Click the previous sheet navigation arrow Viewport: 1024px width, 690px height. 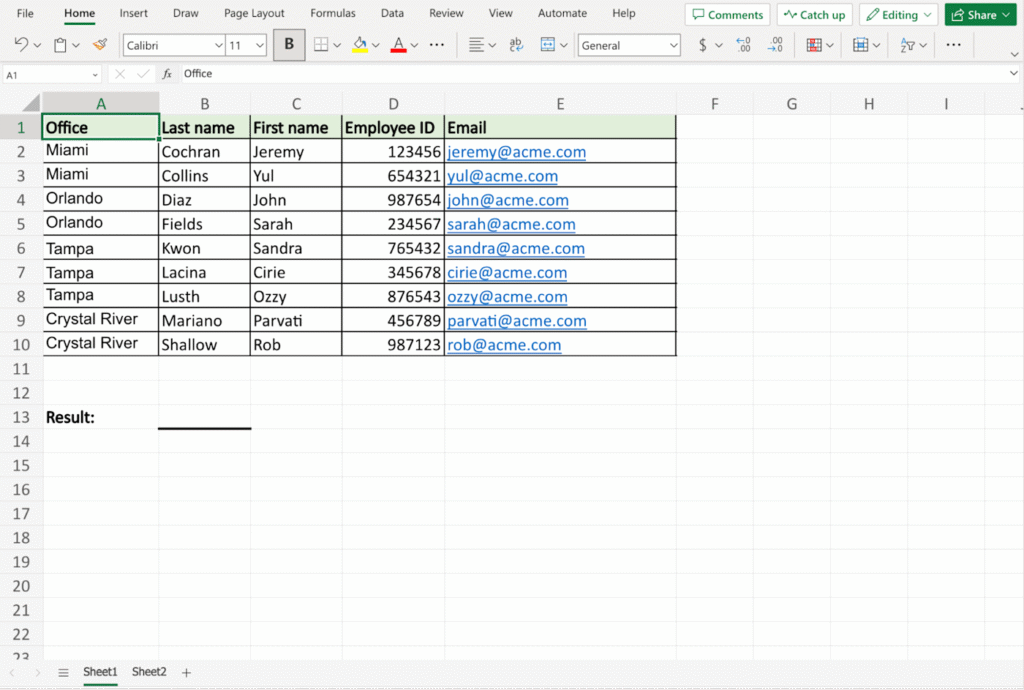pos(12,672)
